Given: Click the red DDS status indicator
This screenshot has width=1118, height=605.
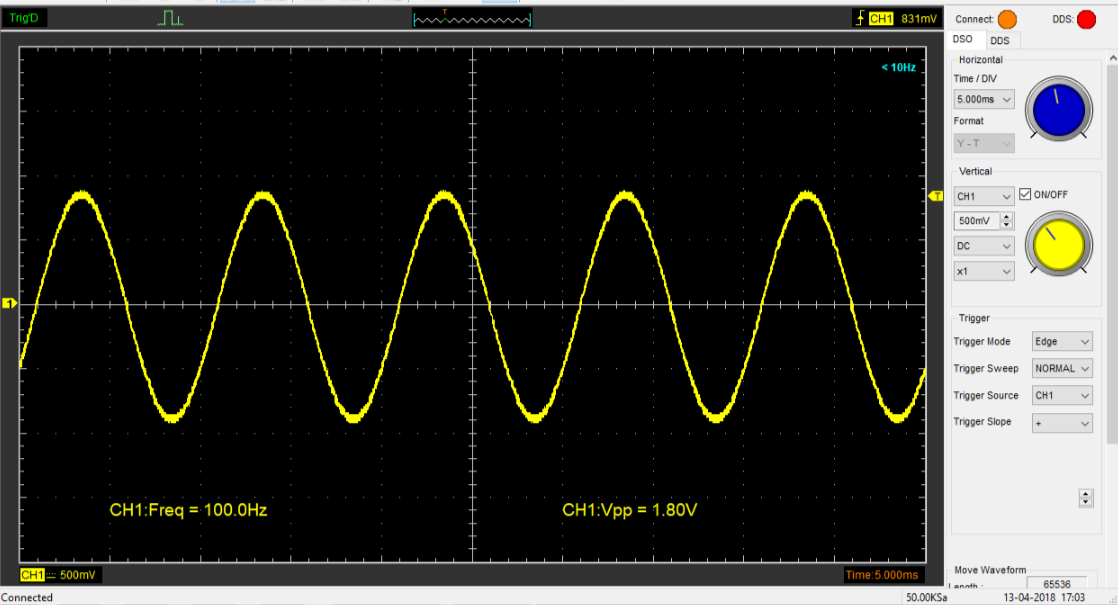Looking at the screenshot, I should tap(1086, 19).
